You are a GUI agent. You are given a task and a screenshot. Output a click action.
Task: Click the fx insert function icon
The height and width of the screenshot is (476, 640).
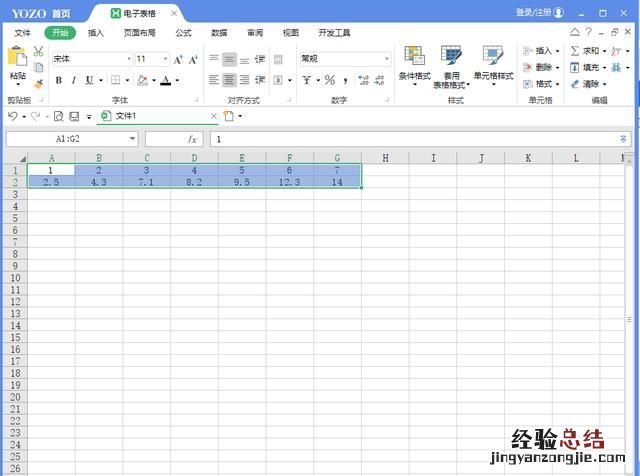192,139
